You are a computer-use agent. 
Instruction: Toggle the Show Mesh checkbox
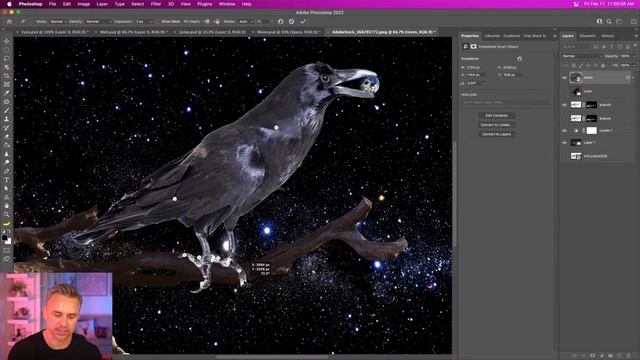coord(158,22)
